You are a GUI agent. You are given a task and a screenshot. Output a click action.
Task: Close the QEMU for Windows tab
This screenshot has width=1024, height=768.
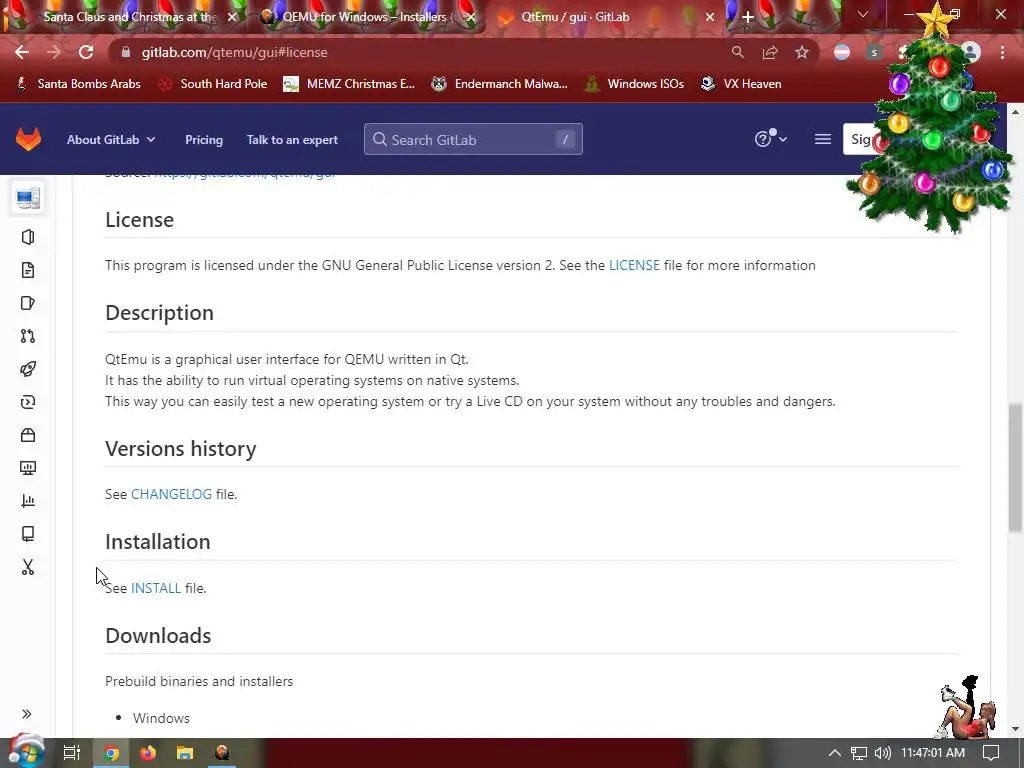tap(471, 17)
